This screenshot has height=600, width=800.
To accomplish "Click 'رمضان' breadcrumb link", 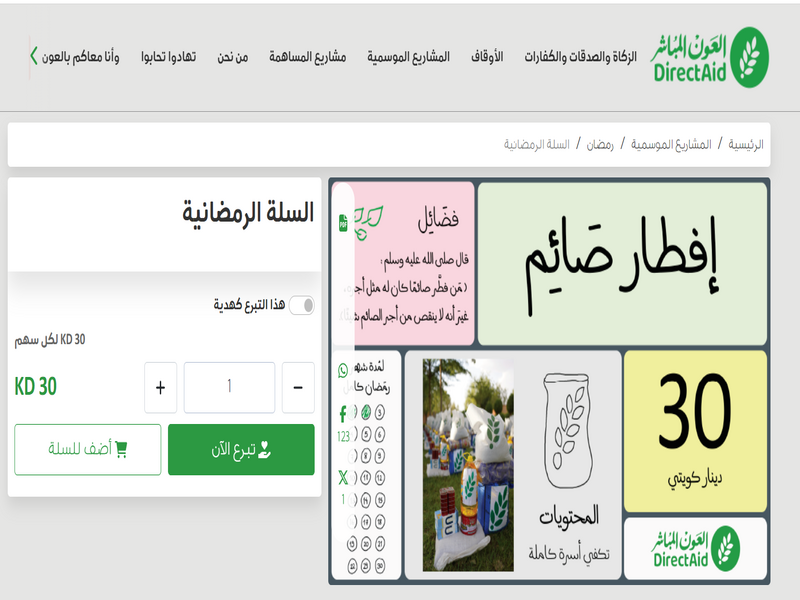I will 599,145.
